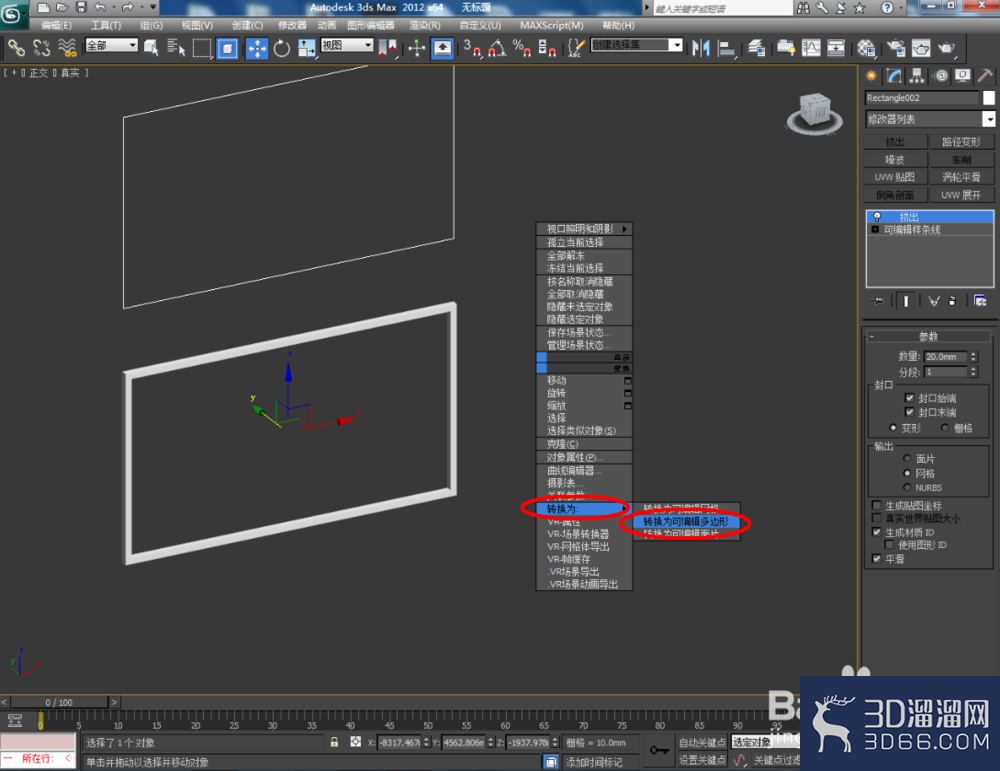1000x771 pixels.
Task: Open the Layer Manager
Action: (757, 48)
